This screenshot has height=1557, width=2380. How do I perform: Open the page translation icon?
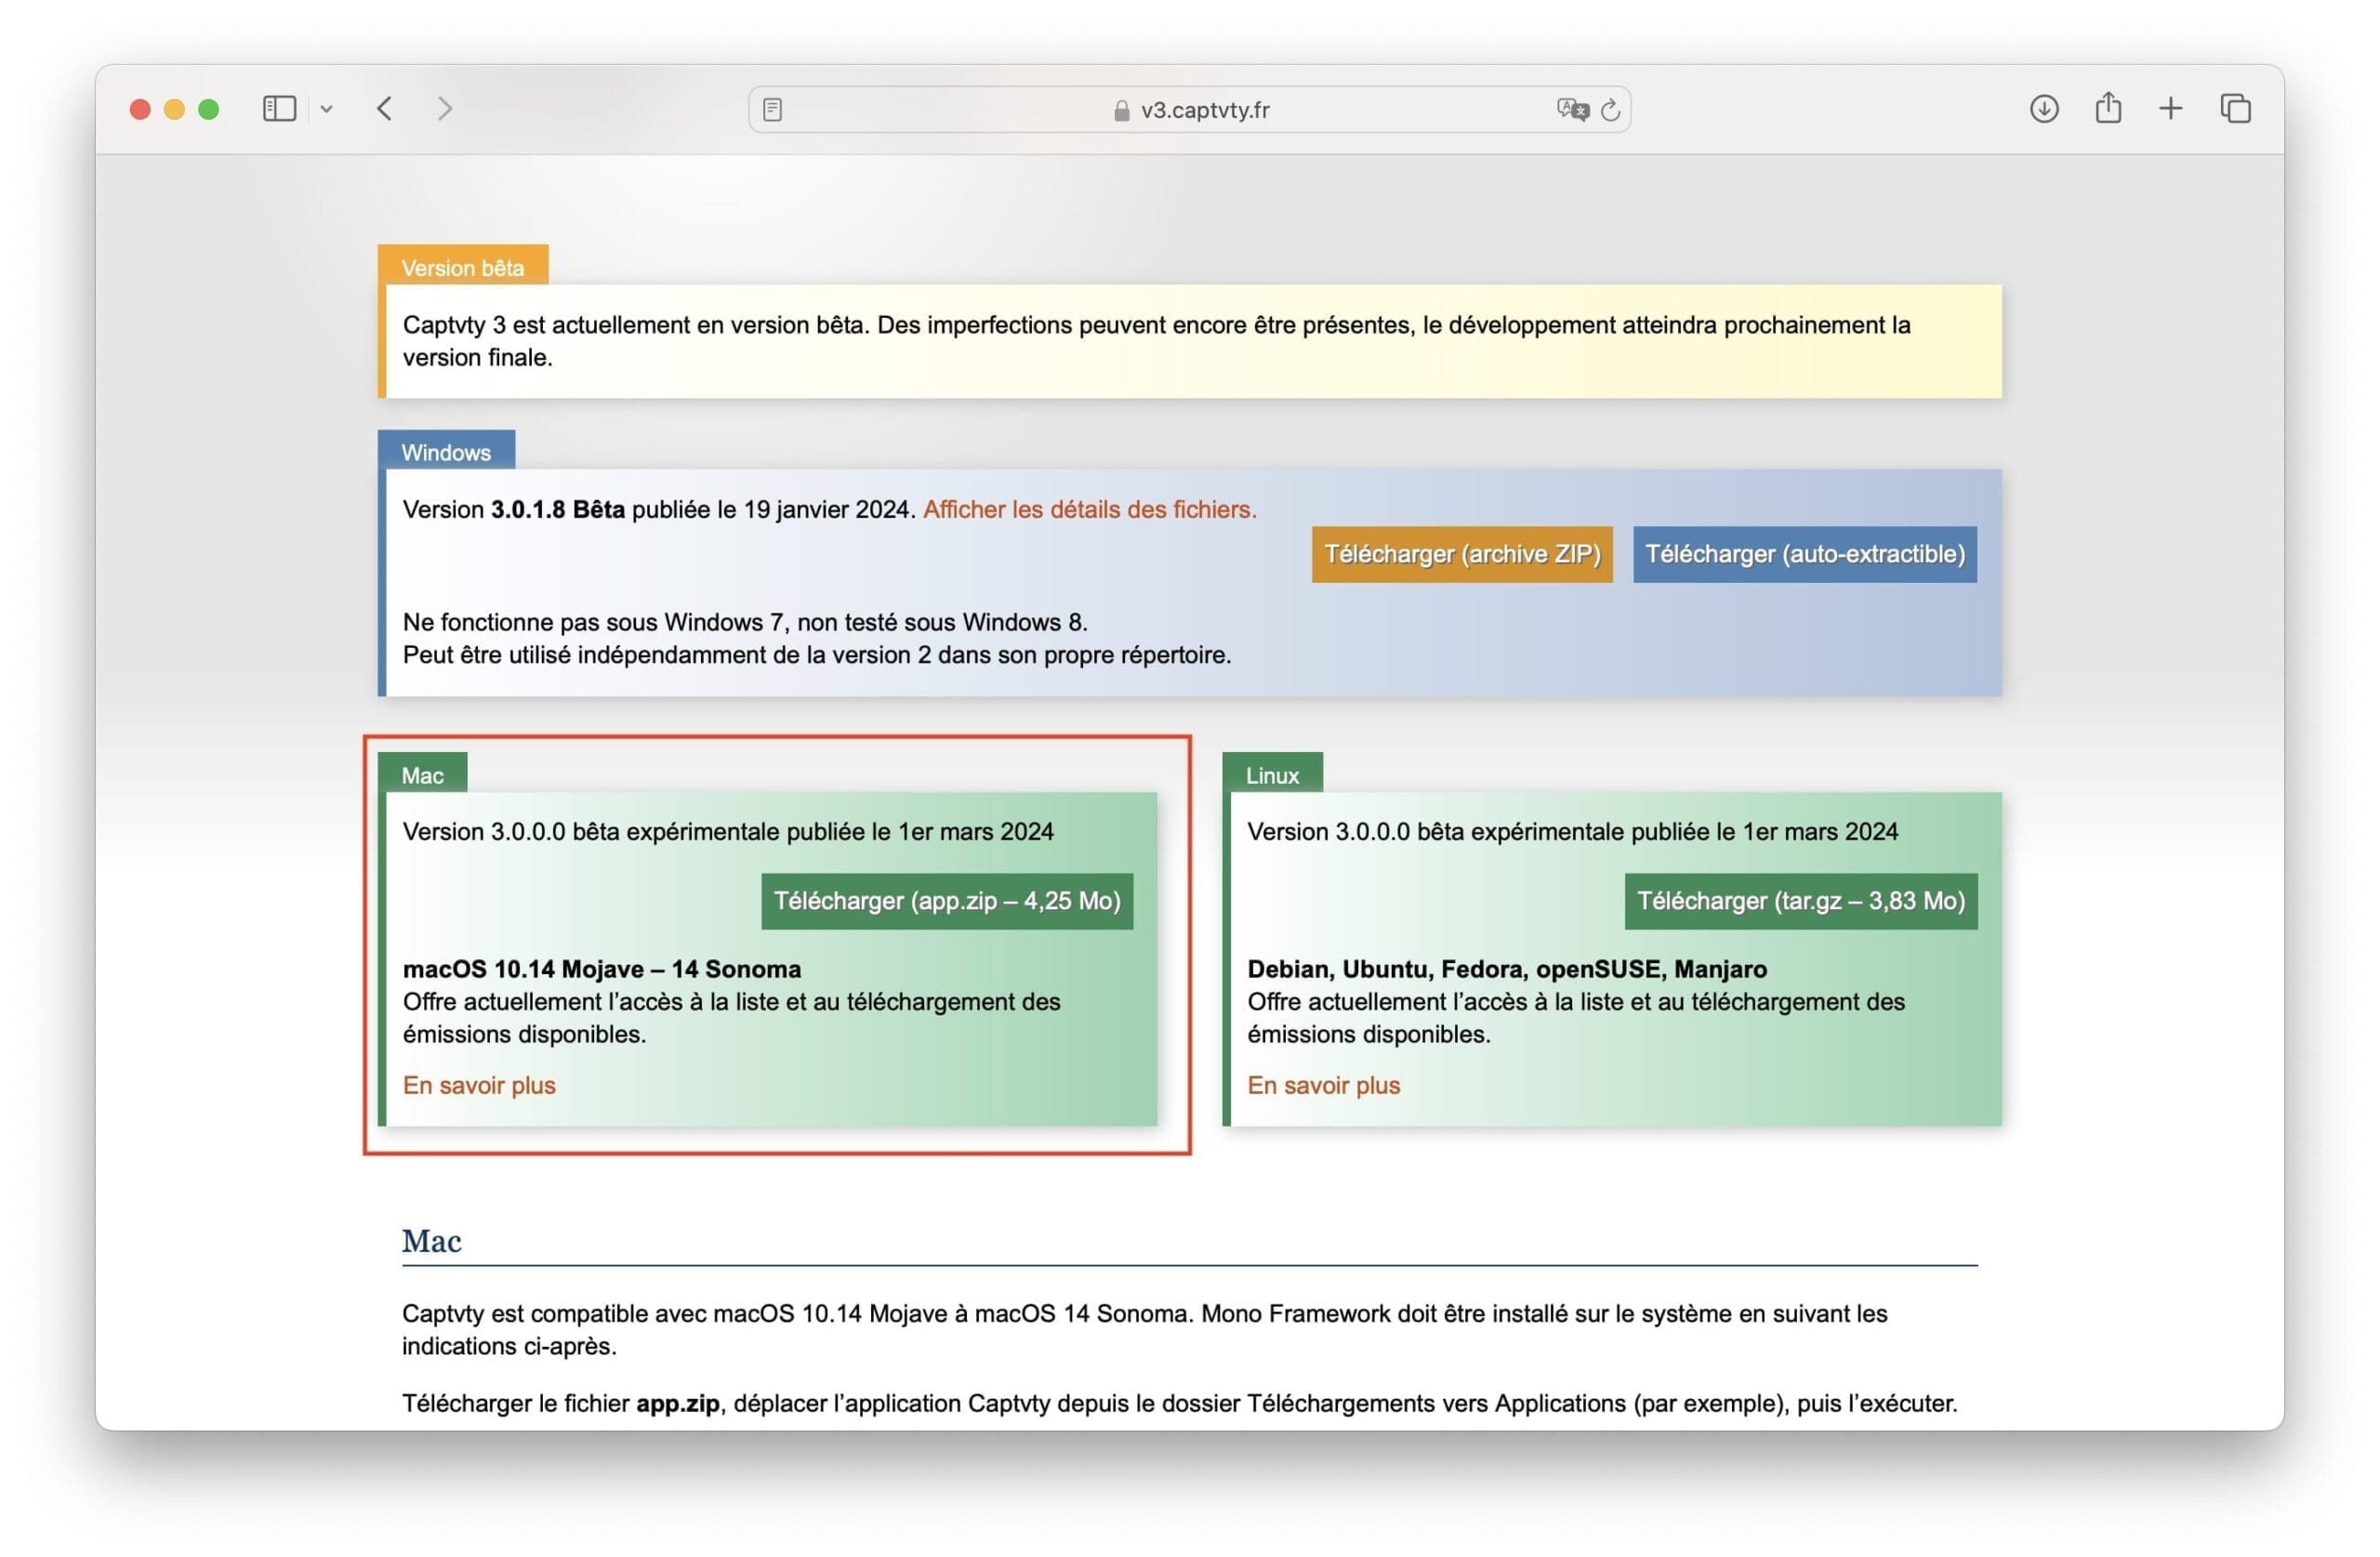pyautogui.click(x=1572, y=109)
